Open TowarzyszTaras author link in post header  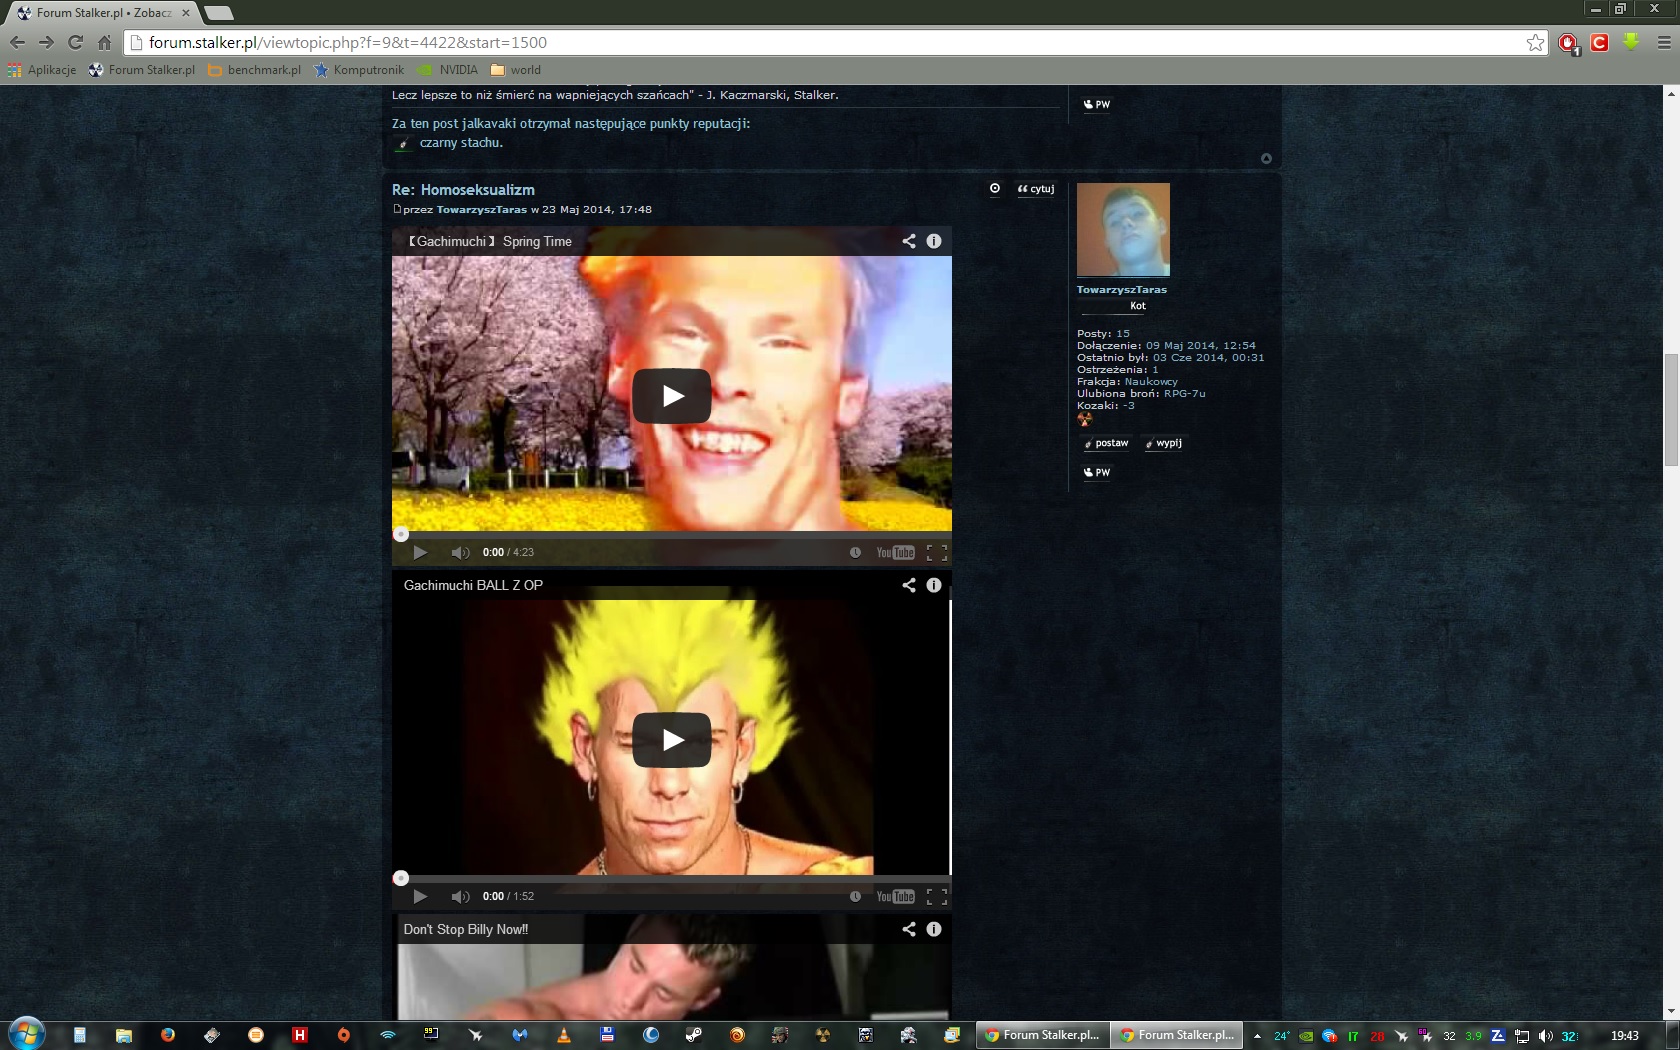coord(482,209)
